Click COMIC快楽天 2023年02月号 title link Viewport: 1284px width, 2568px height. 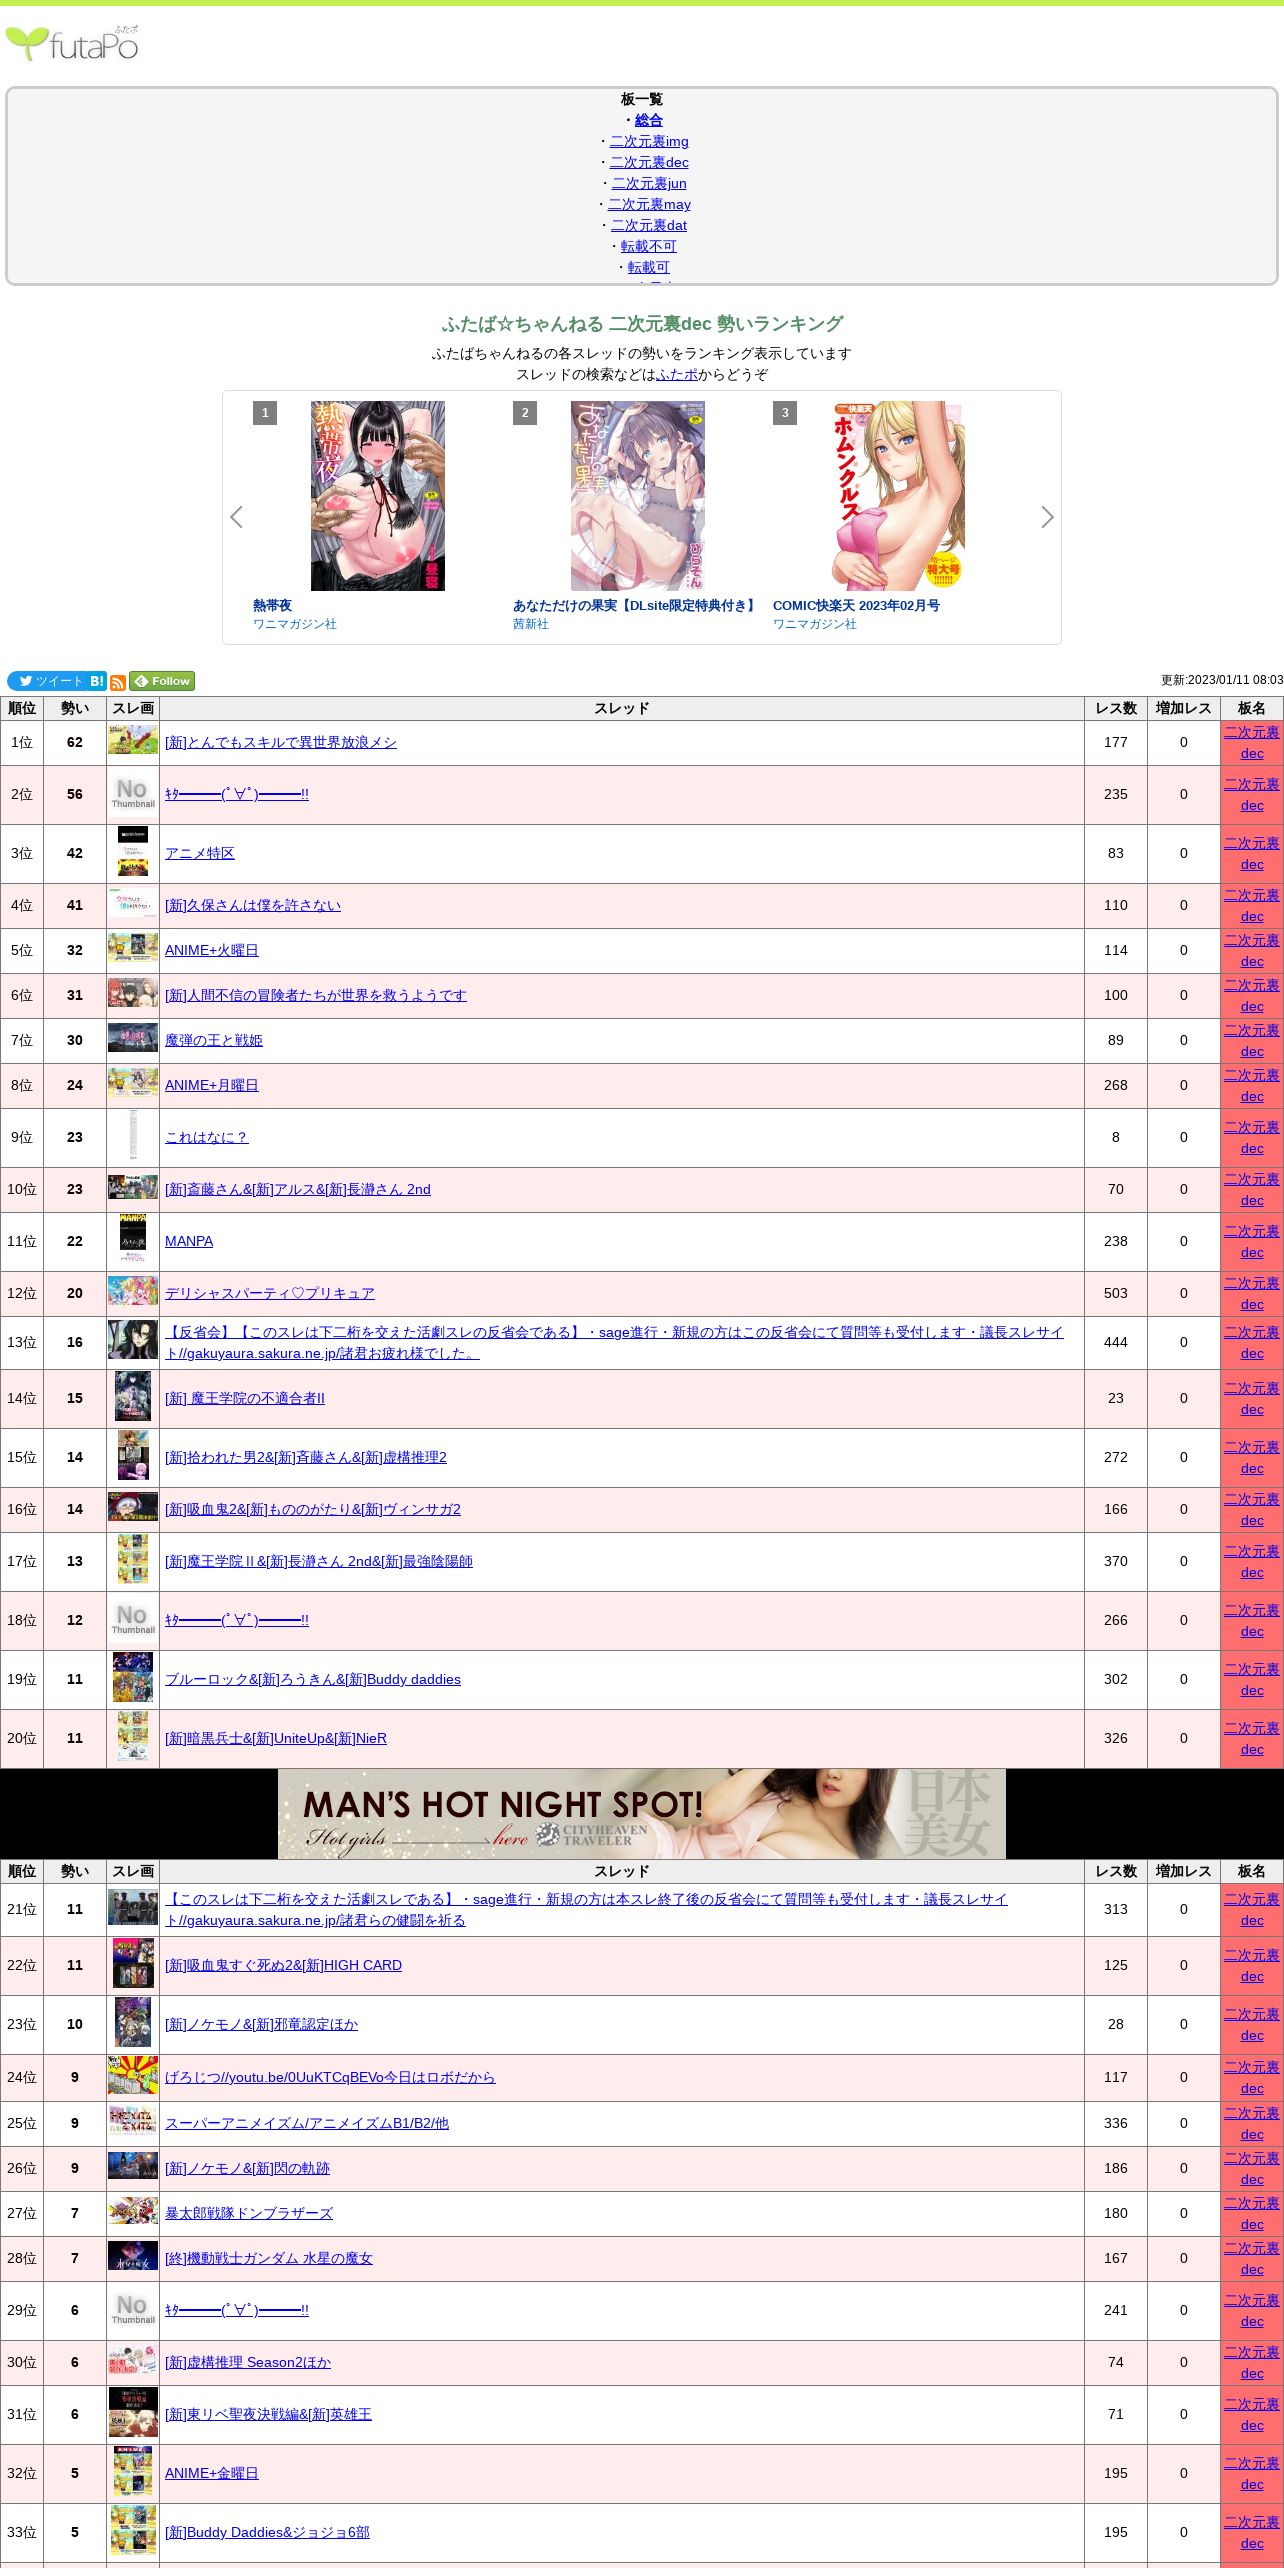coord(856,605)
